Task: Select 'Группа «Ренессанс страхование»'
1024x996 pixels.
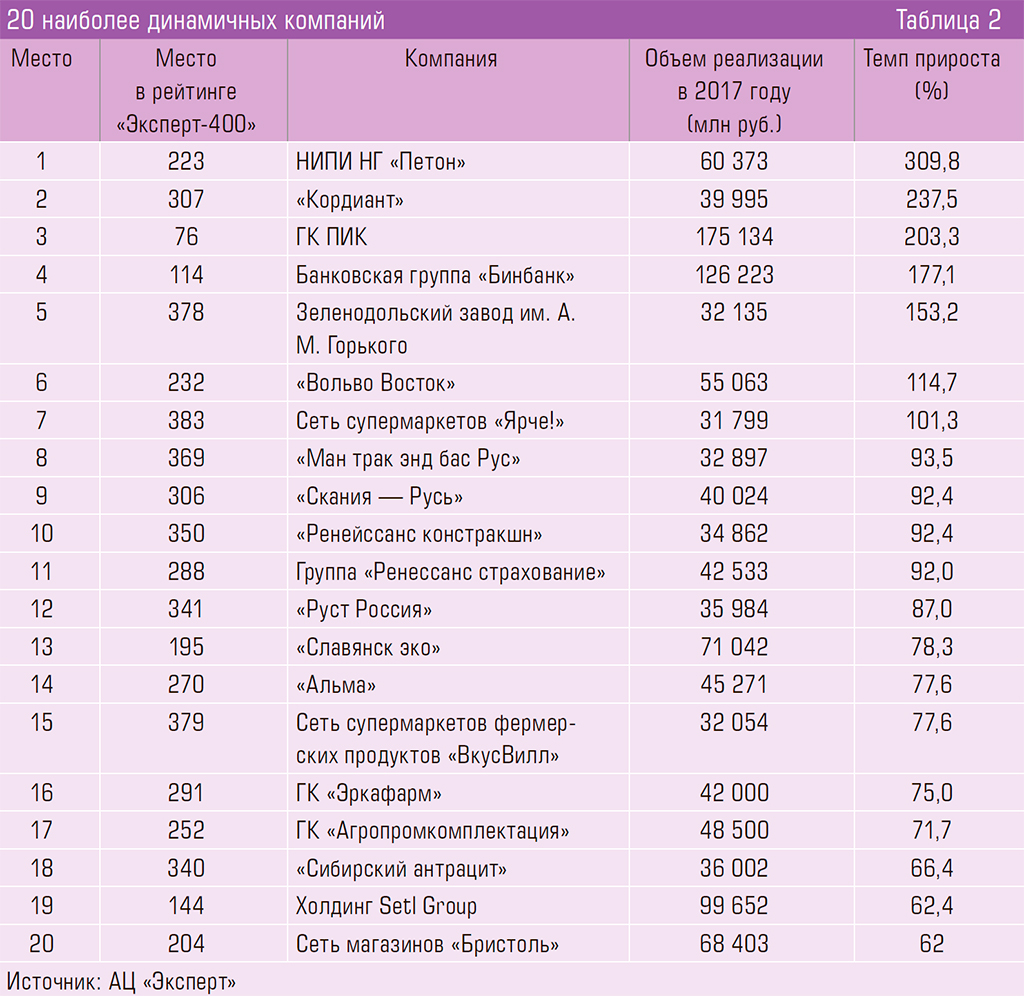Action: [x=451, y=572]
